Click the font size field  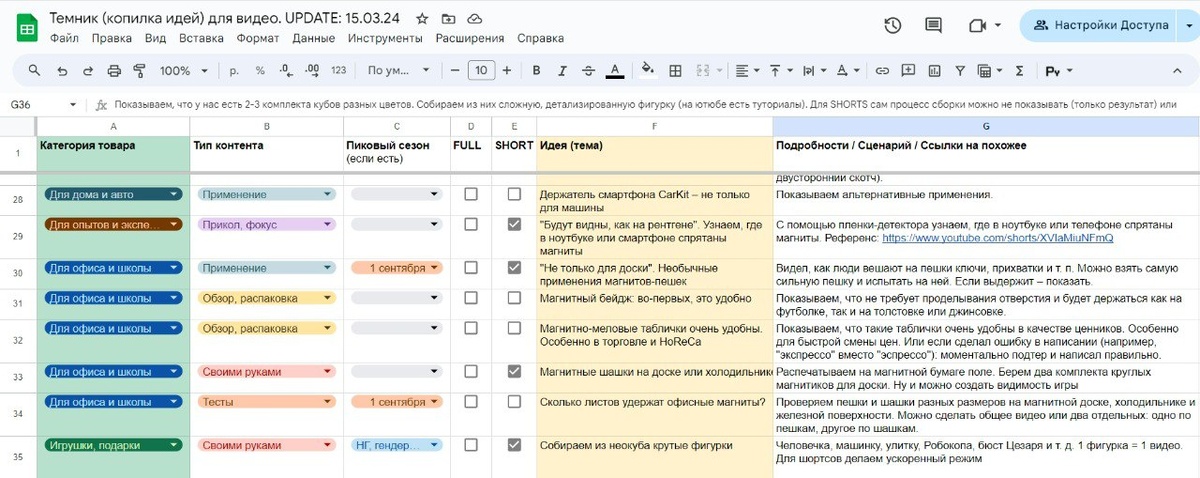tap(481, 71)
